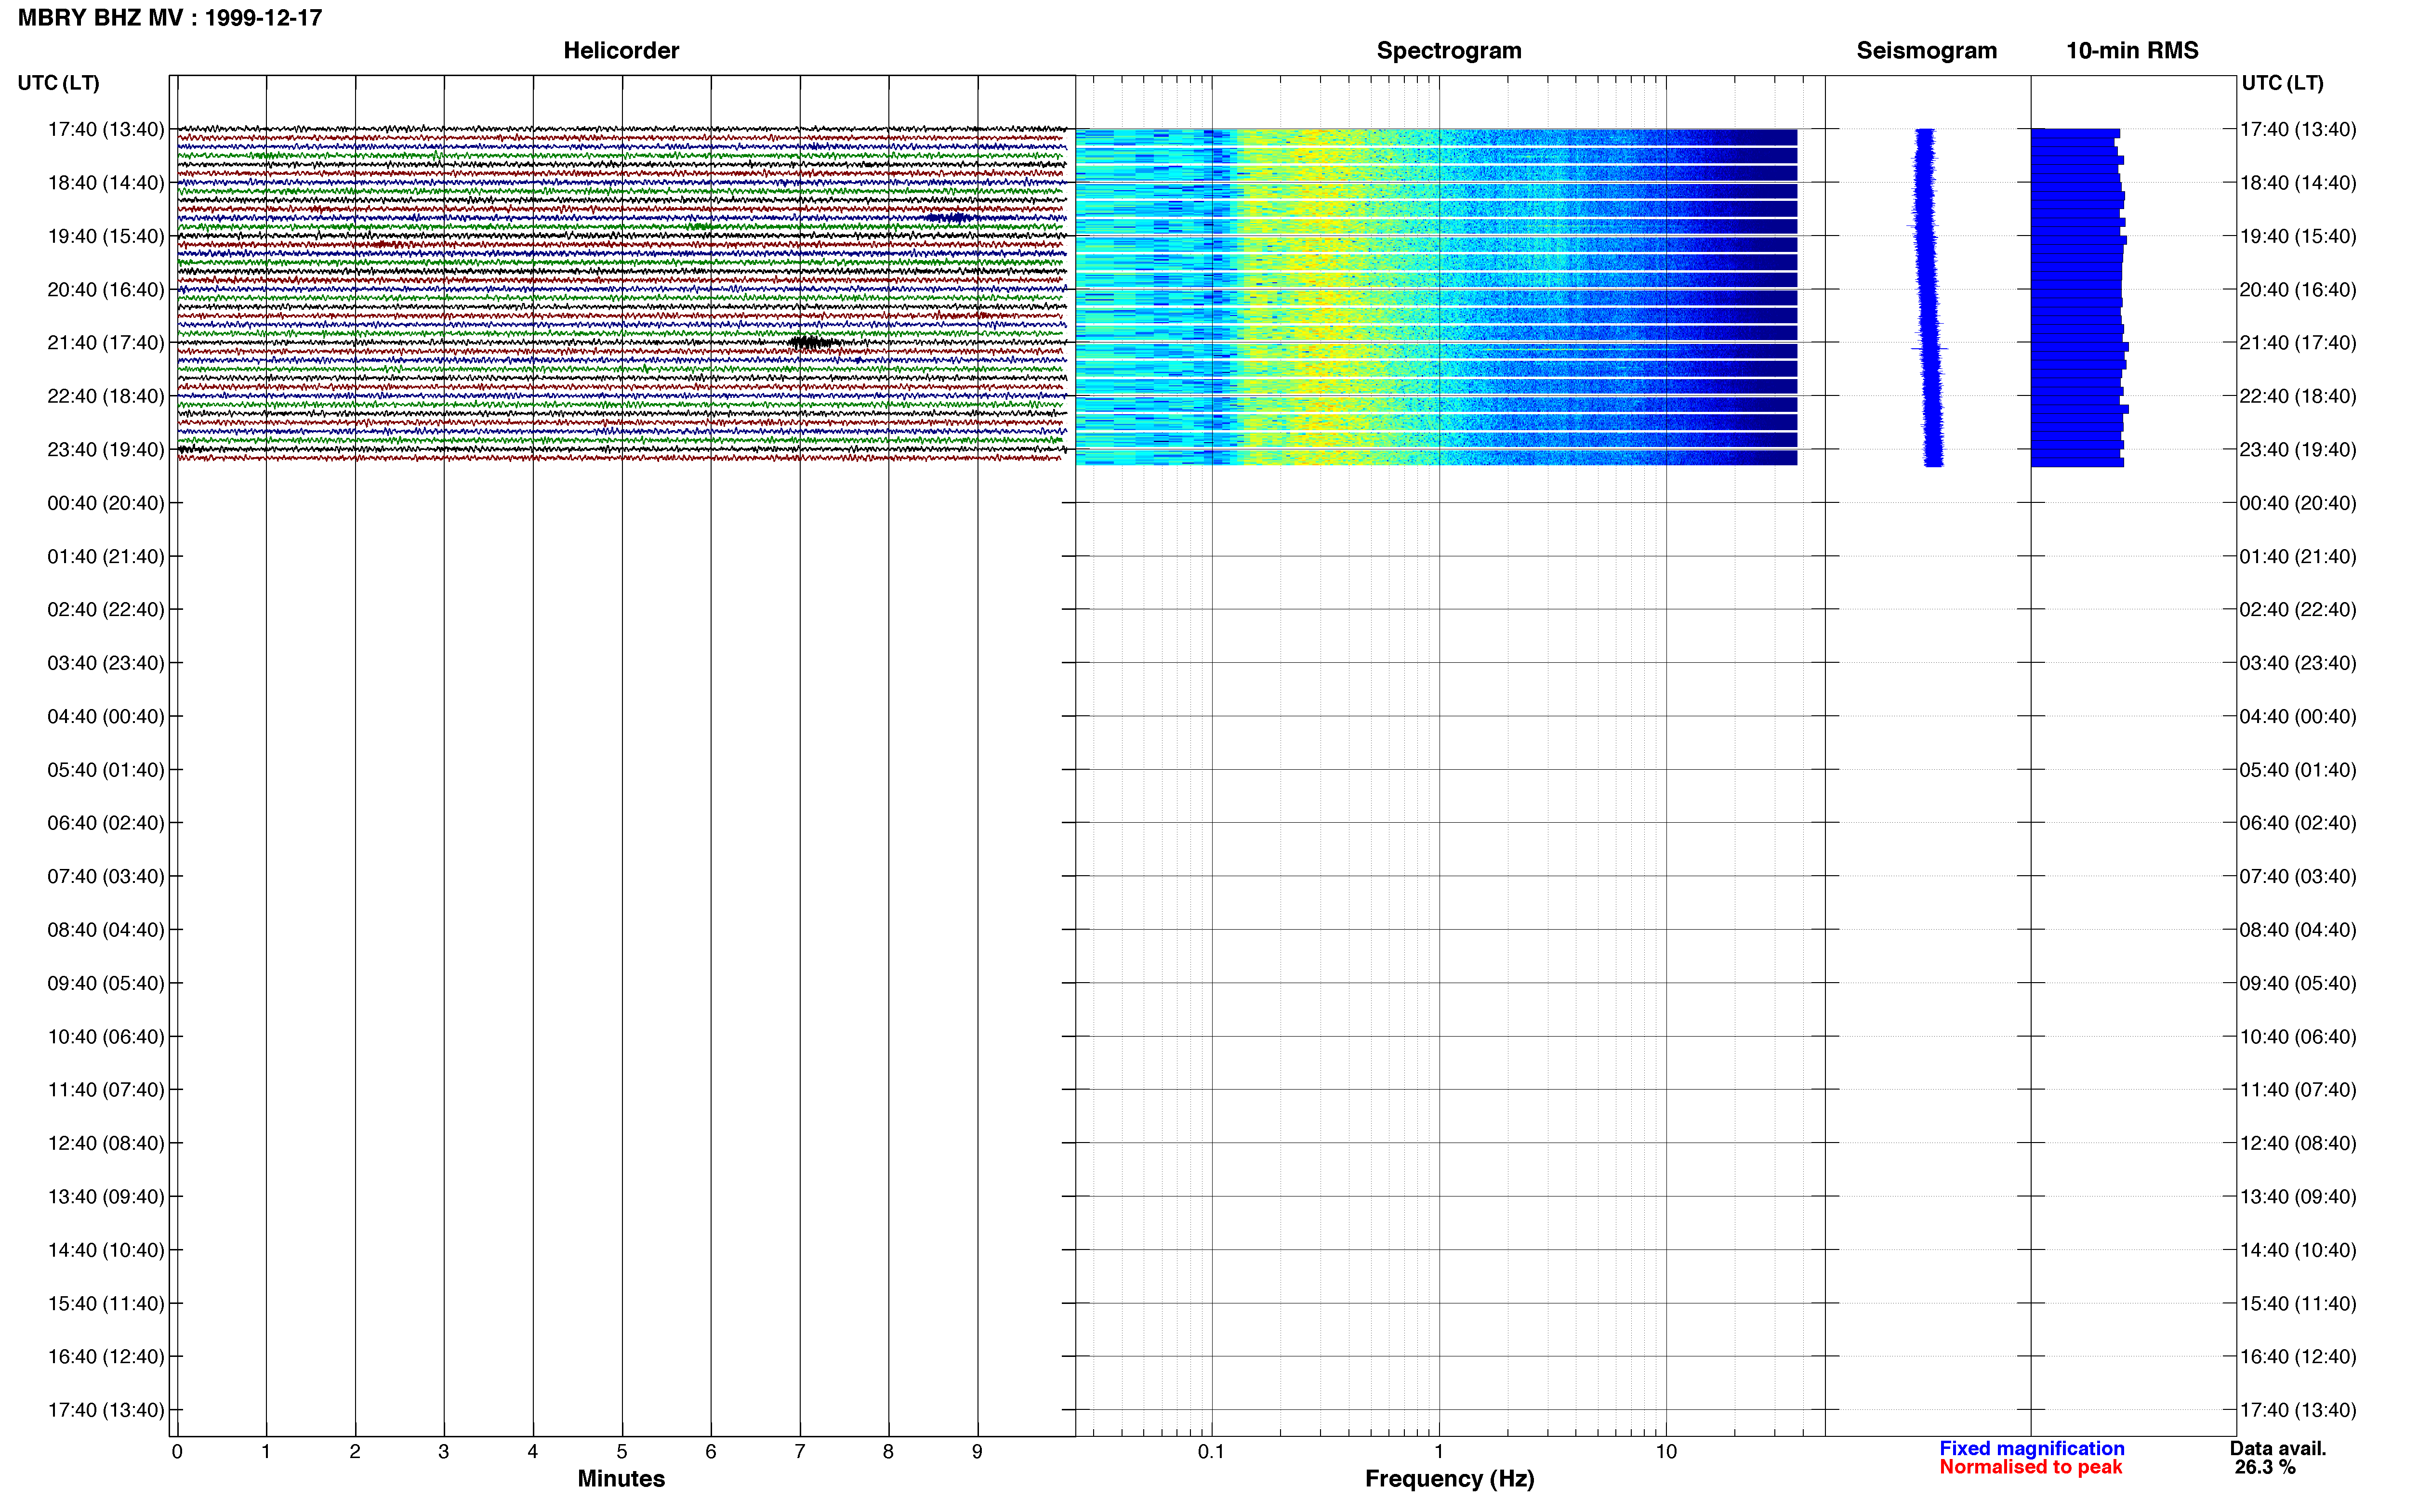The height and width of the screenshot is (1512, 2418).
Task: Click left time label '00:40 (20:40)'
Action: click(x=106, y=503)
